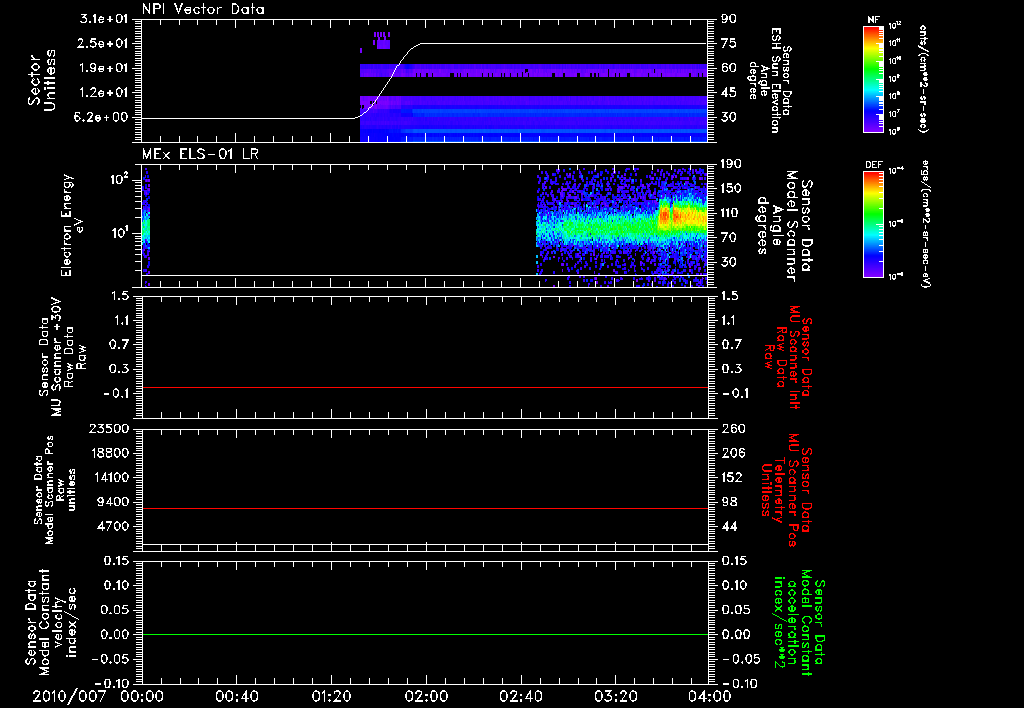Click the red 'MU Scanner Pos Telemetry' title

786,490
